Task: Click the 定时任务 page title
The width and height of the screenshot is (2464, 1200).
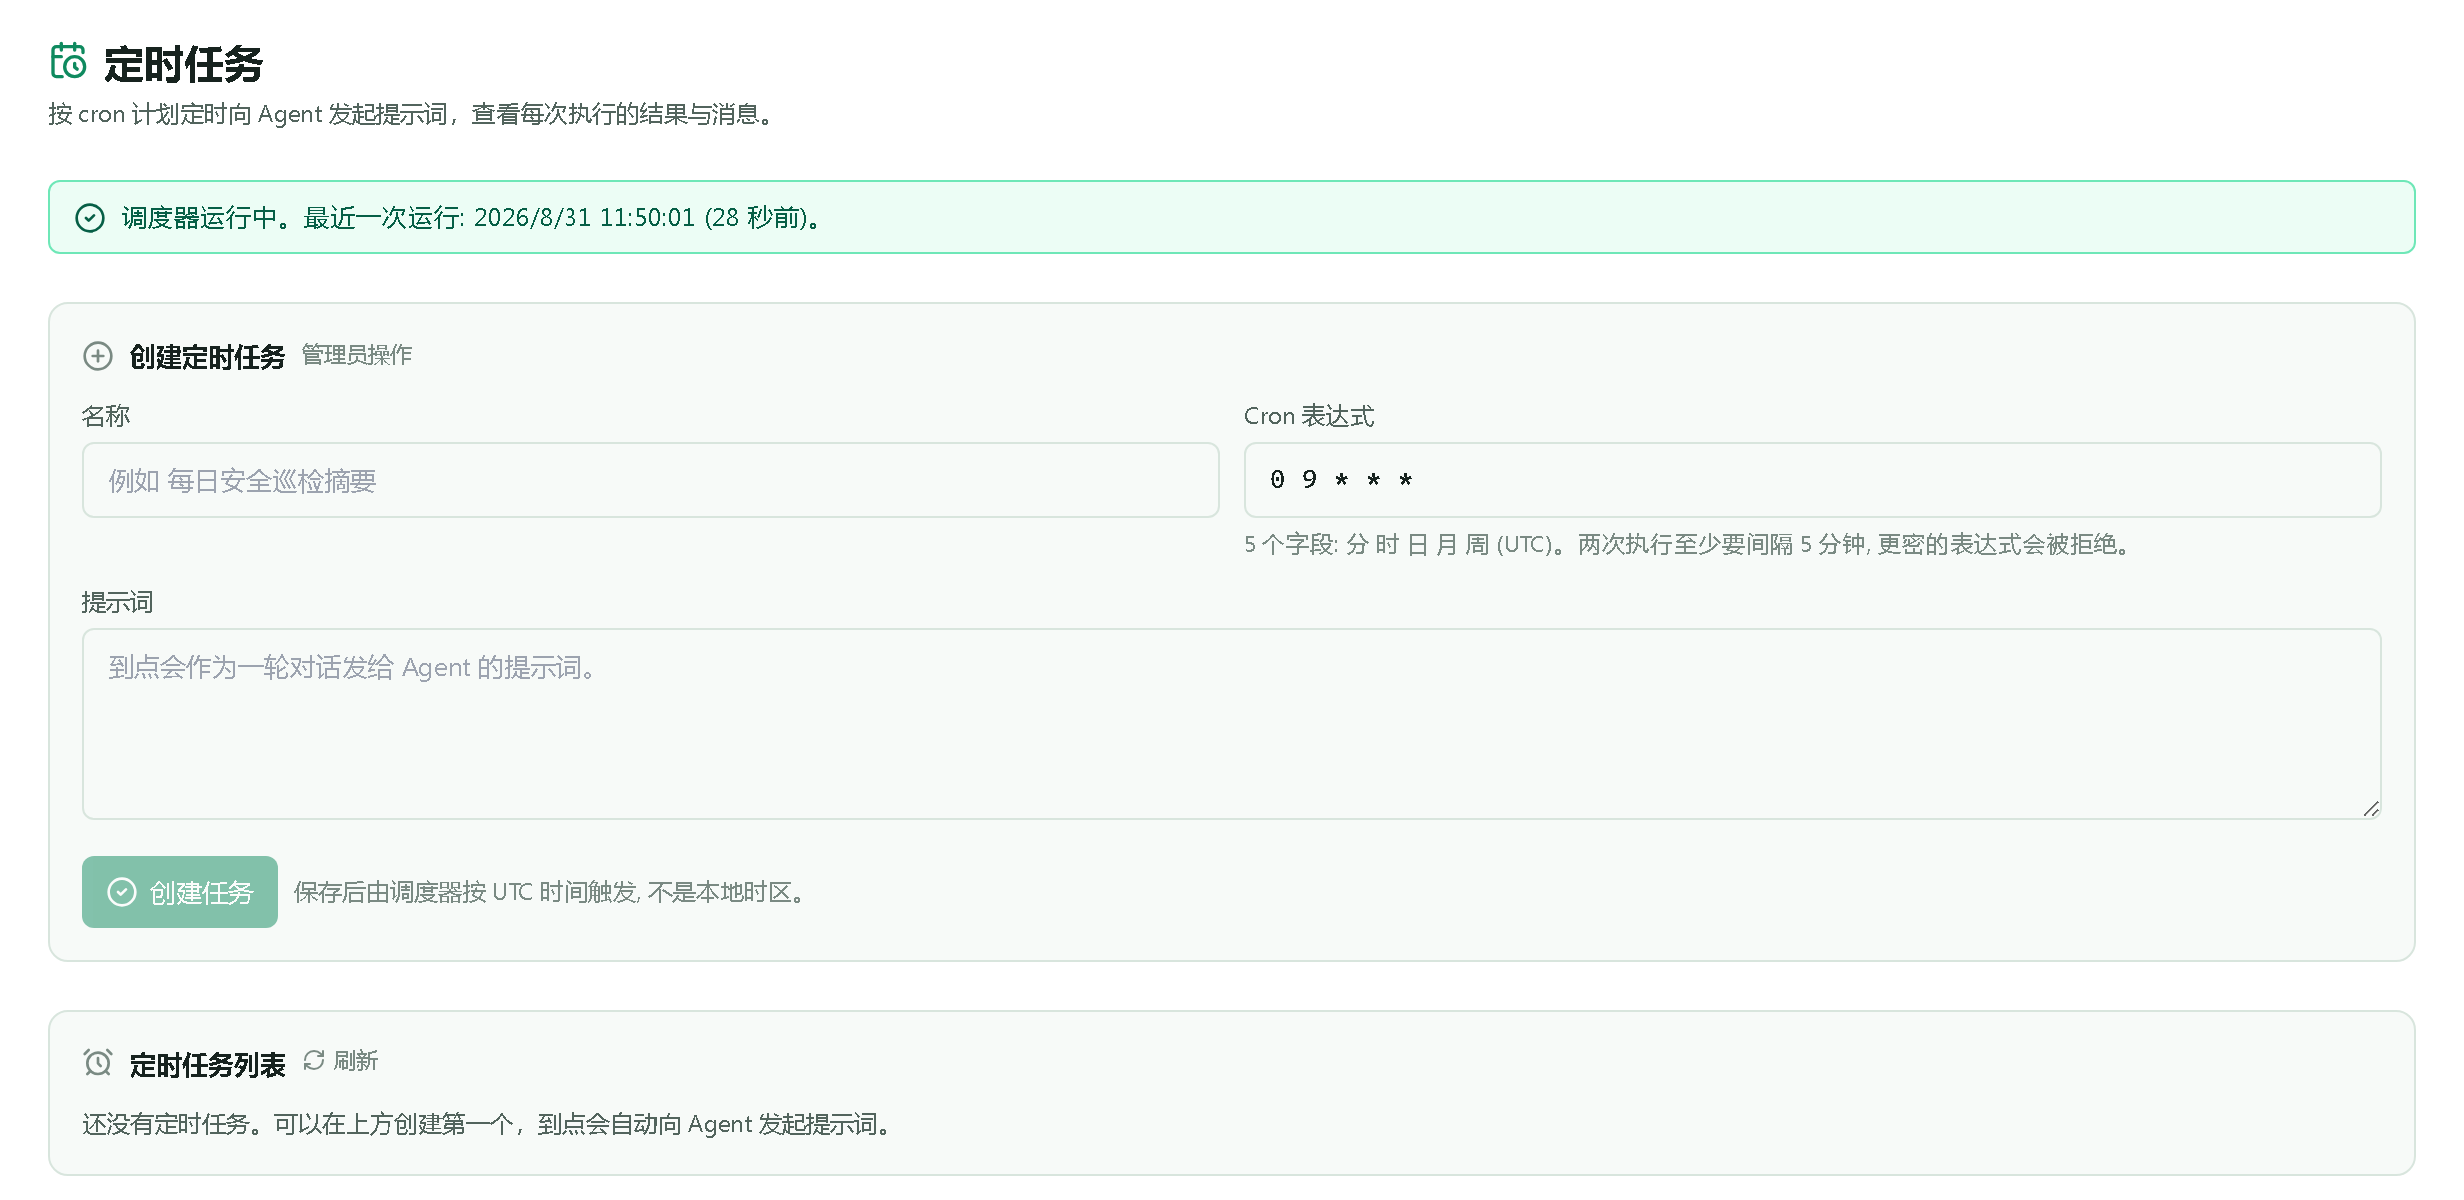Action: click(x=183, y=64)
